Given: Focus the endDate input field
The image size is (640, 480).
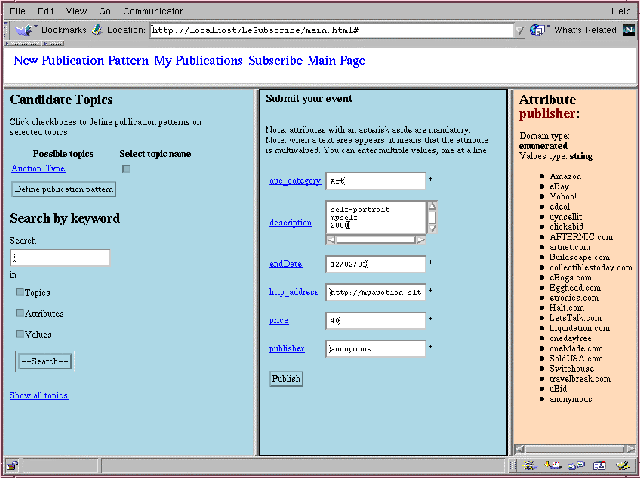Looking at the screenshot, I should (376, 264).
